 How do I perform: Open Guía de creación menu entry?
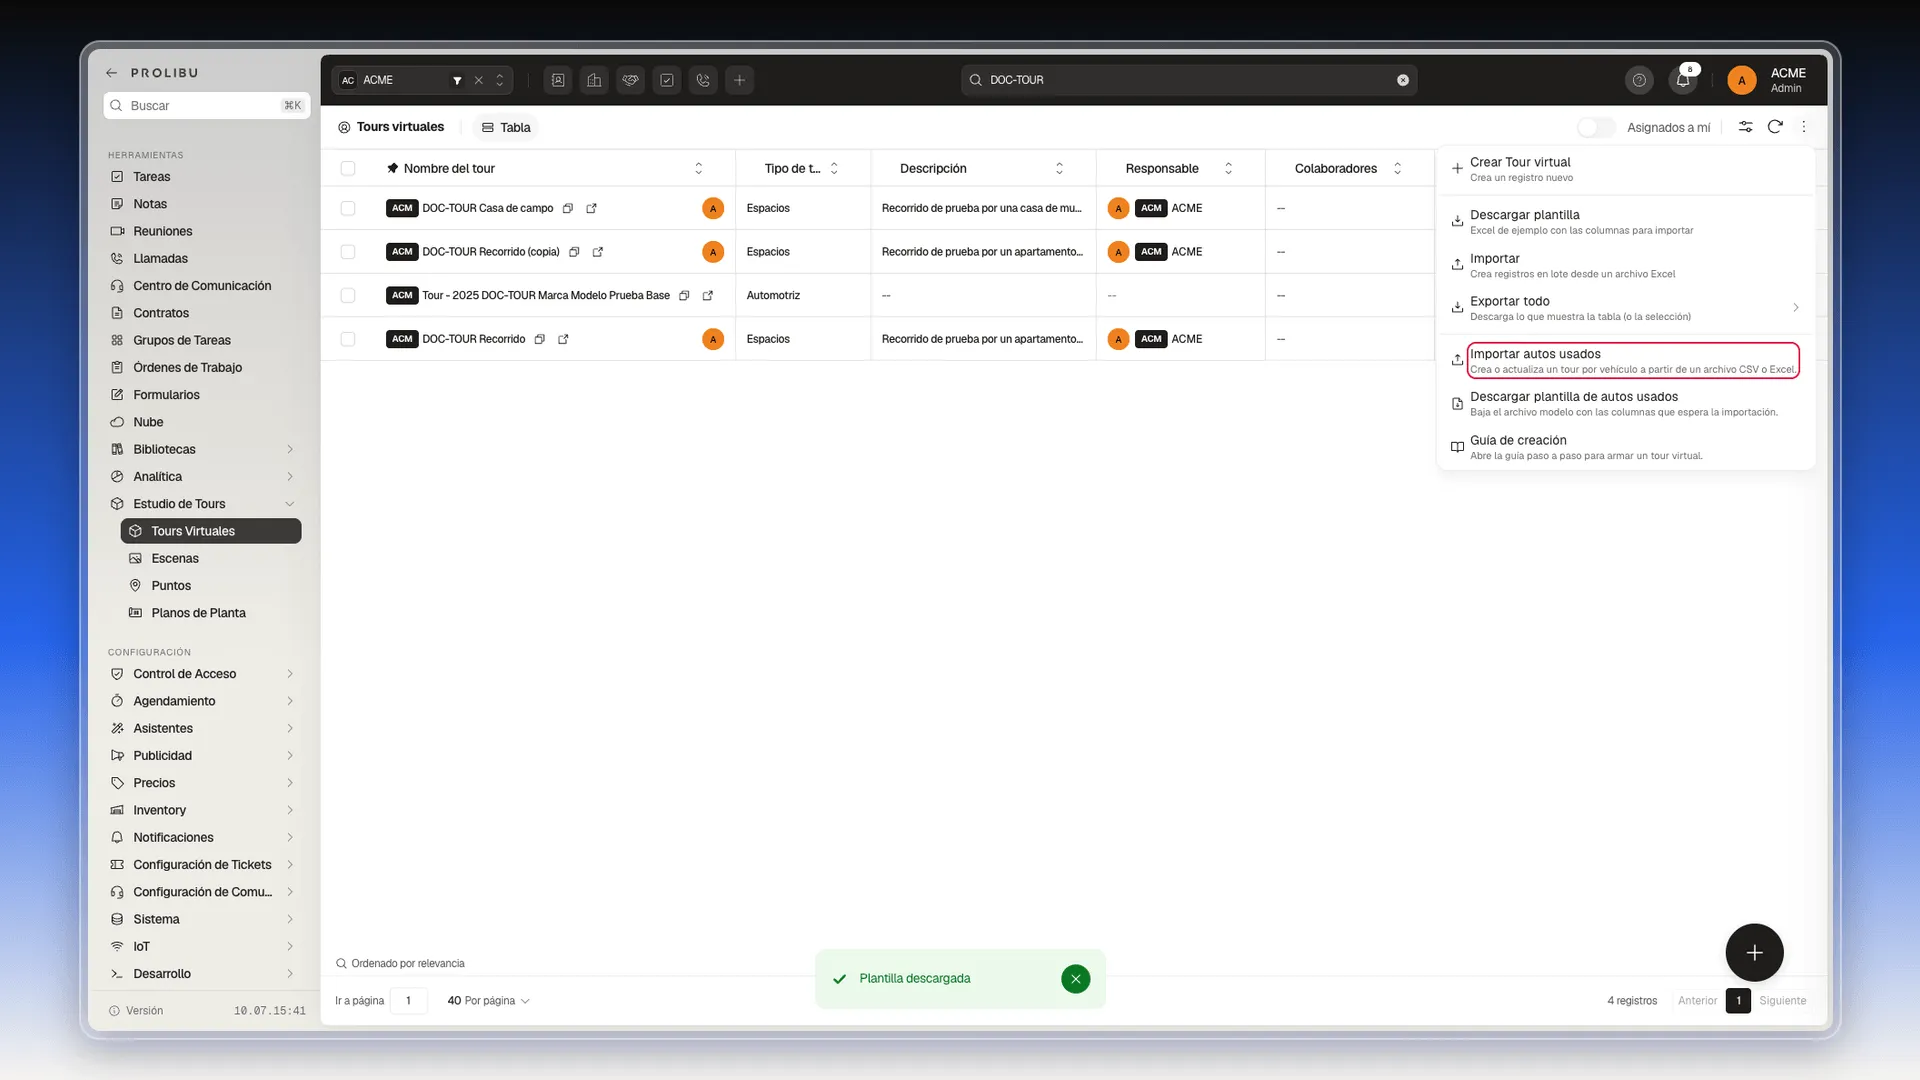click(1625, 447)
